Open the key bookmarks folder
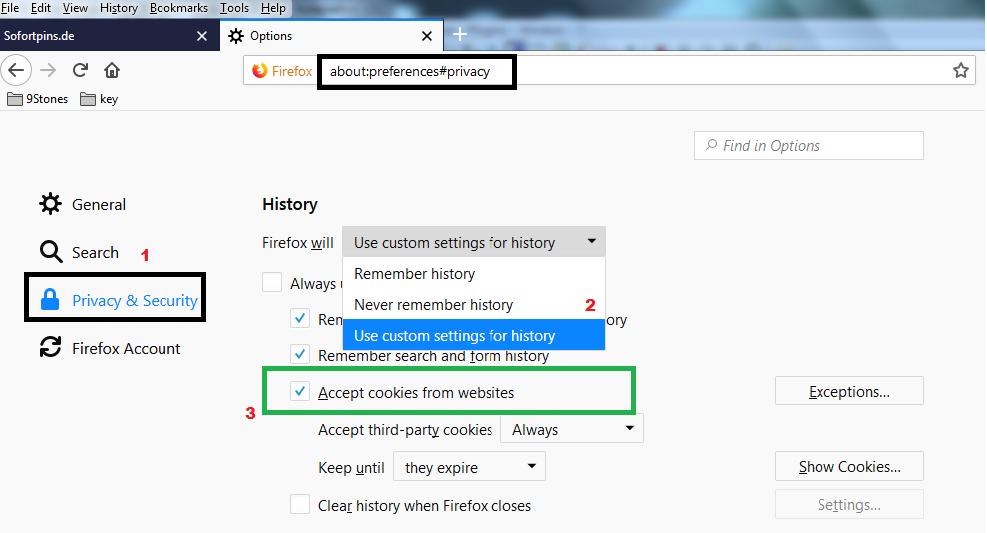 click(99, 99)
